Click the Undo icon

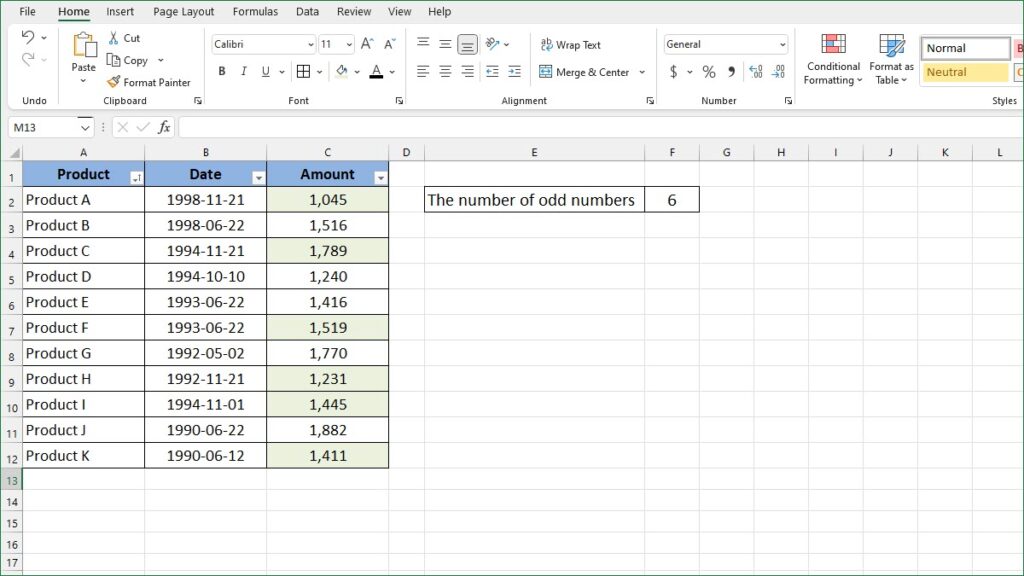(27, 37)
